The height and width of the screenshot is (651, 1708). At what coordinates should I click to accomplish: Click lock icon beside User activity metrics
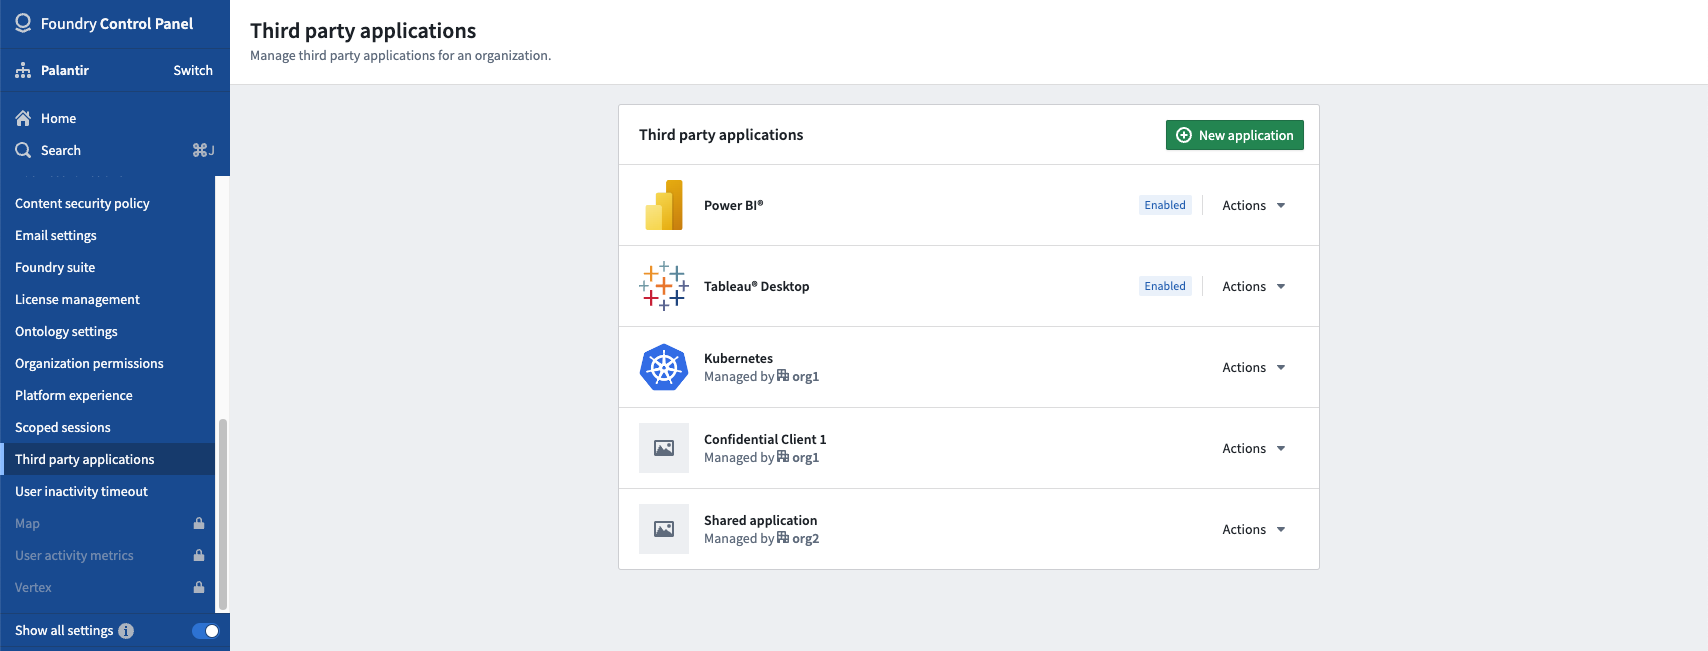click(199, 555)
